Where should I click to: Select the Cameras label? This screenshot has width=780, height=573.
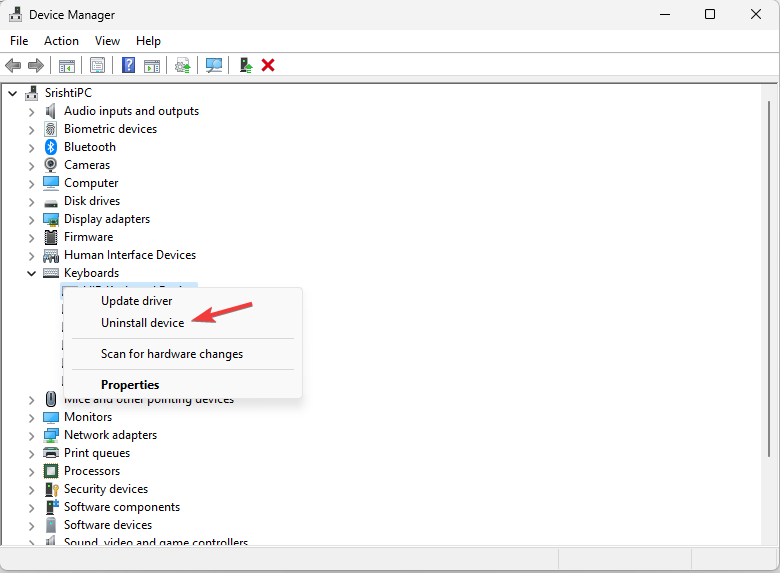[87, 165]
